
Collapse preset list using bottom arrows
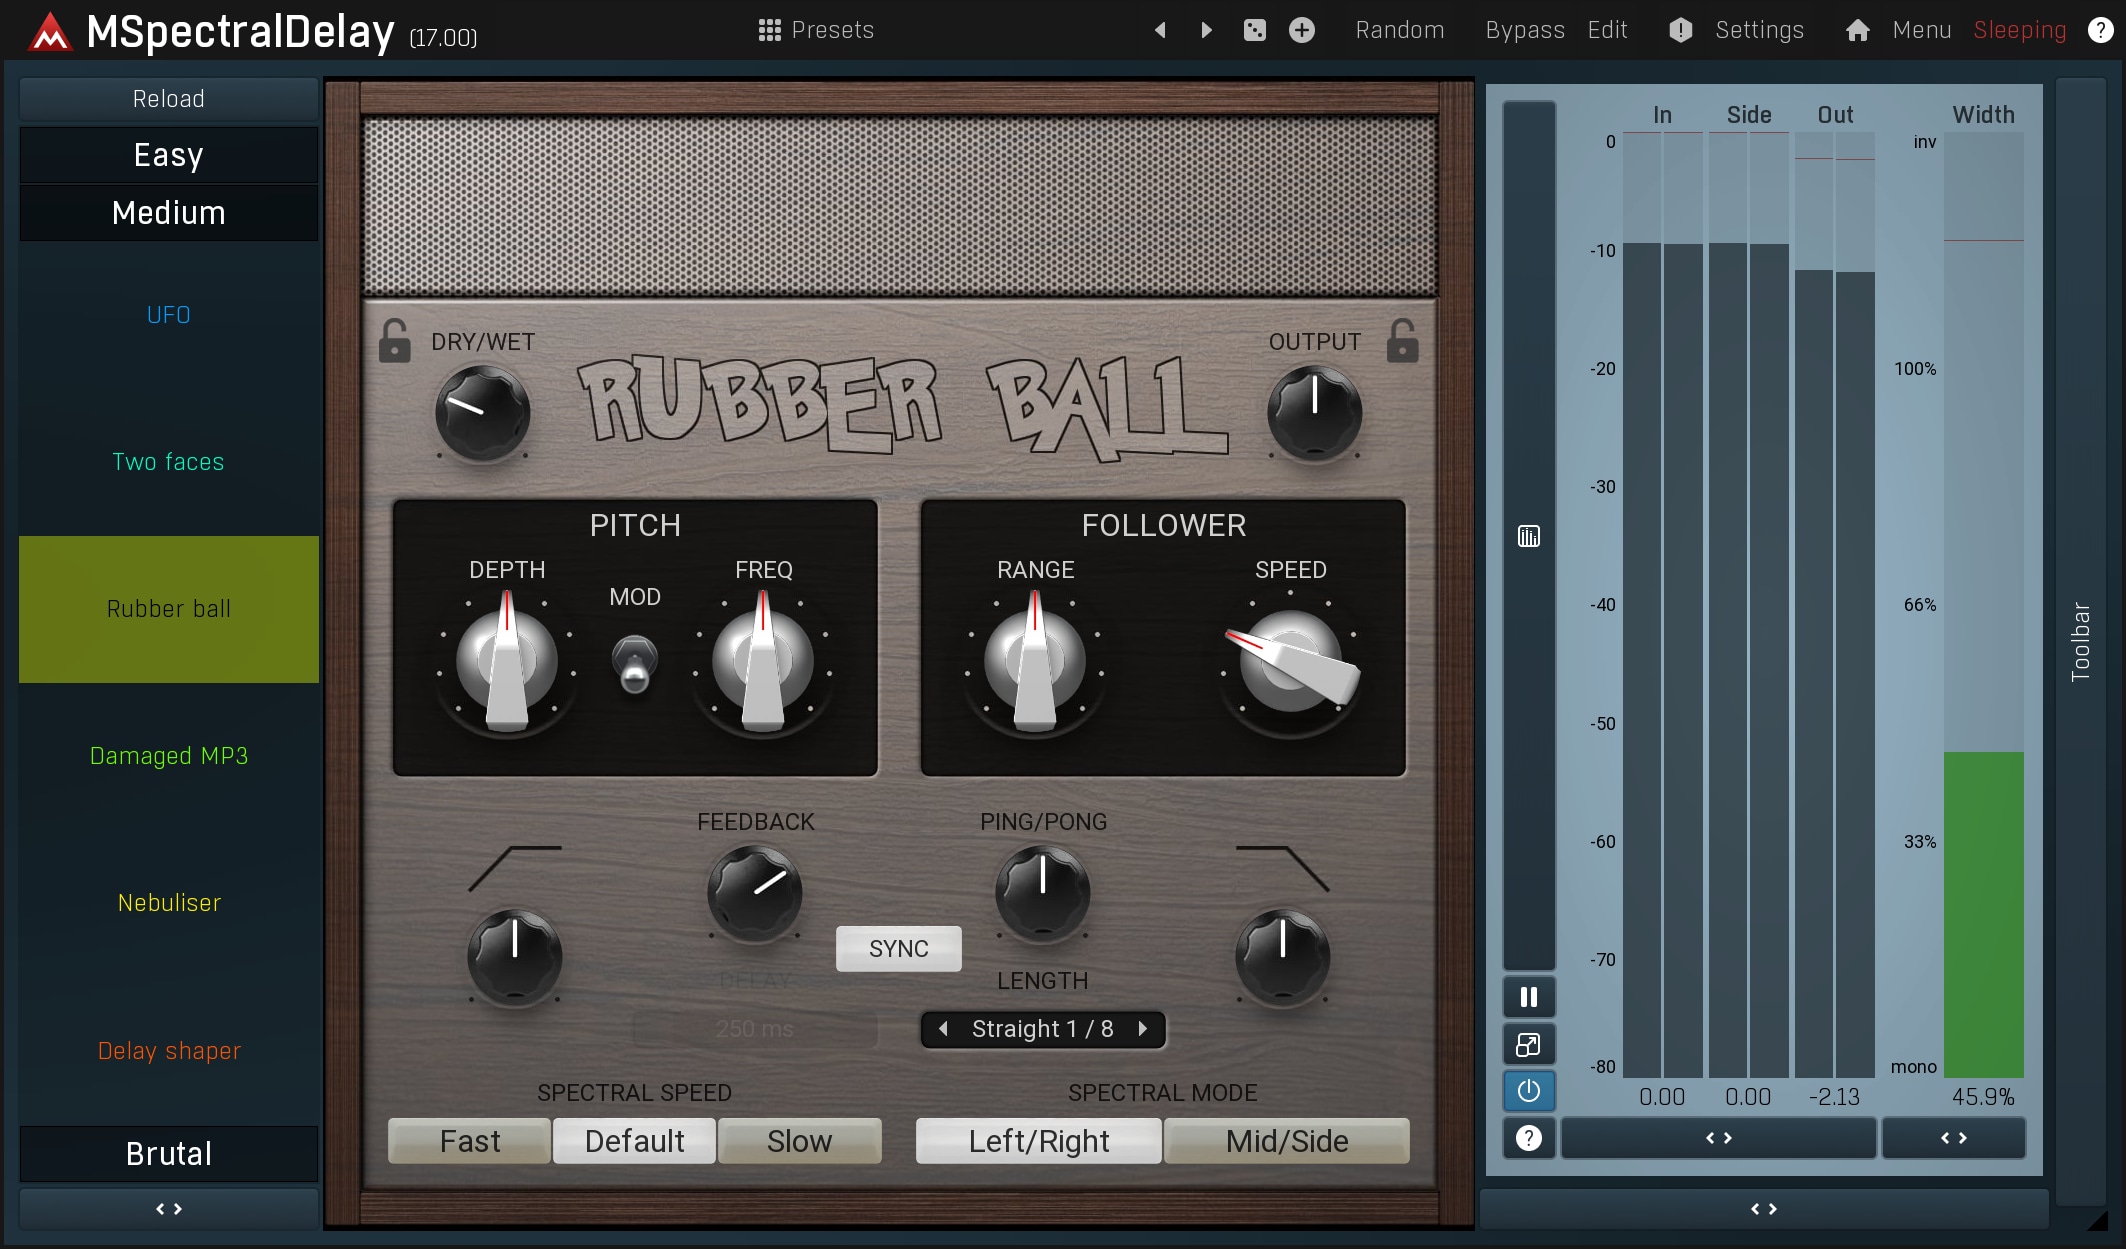click(168, 1209)
